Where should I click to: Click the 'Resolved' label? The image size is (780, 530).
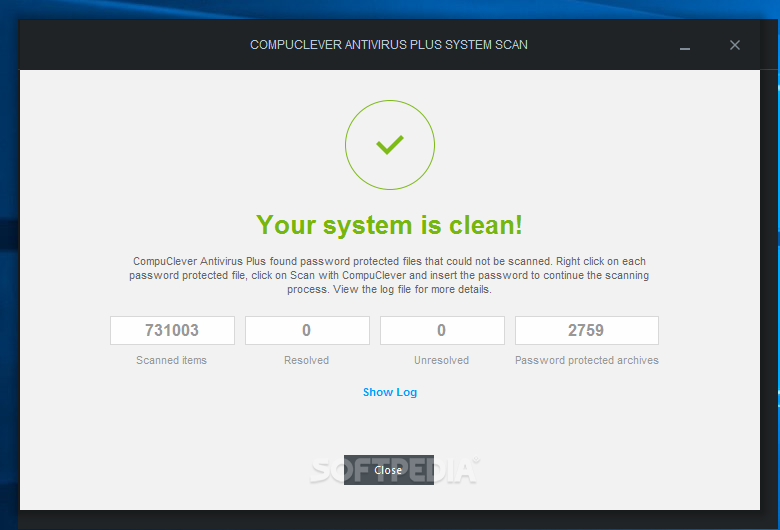tap(306, 360)
